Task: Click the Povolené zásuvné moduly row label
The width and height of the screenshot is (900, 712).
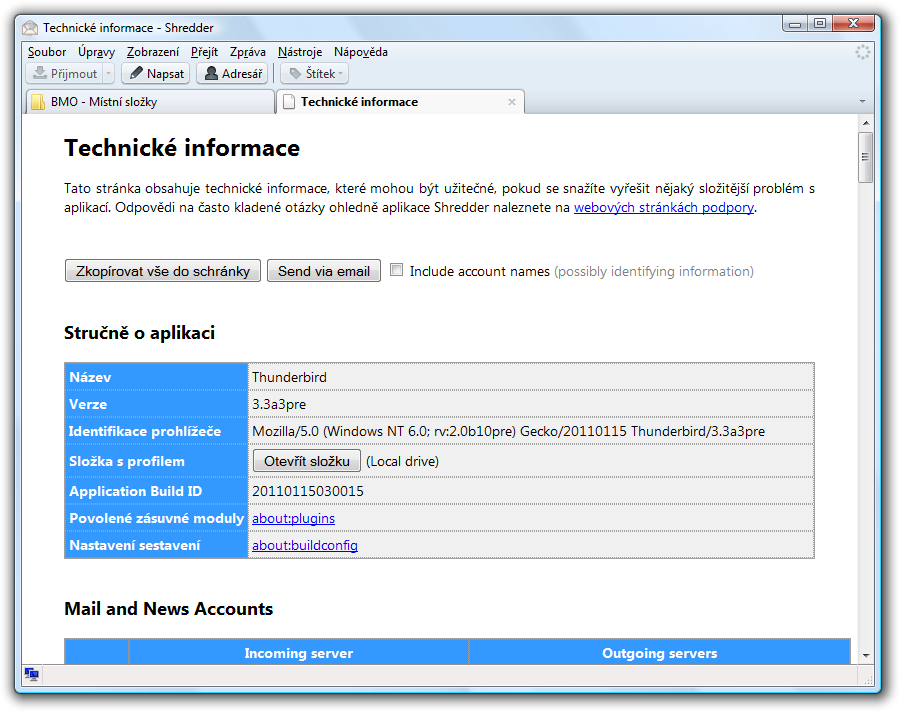Action: coord(157,518)
